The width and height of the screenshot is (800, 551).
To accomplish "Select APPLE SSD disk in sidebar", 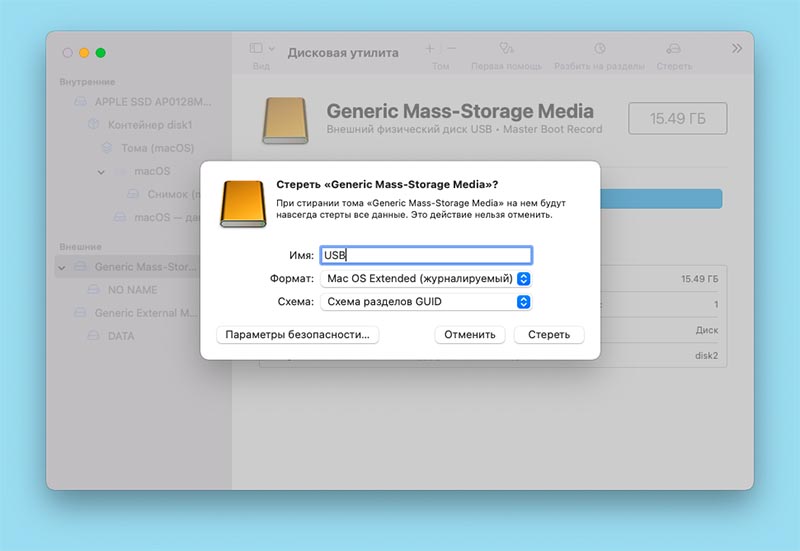I will [152, 102].
